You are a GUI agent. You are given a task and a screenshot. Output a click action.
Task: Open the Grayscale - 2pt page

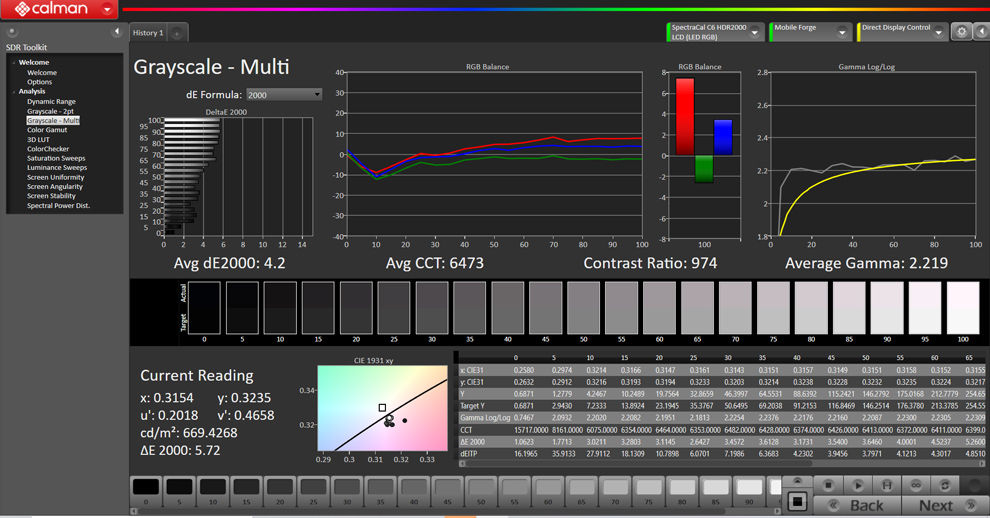point(50,111)
